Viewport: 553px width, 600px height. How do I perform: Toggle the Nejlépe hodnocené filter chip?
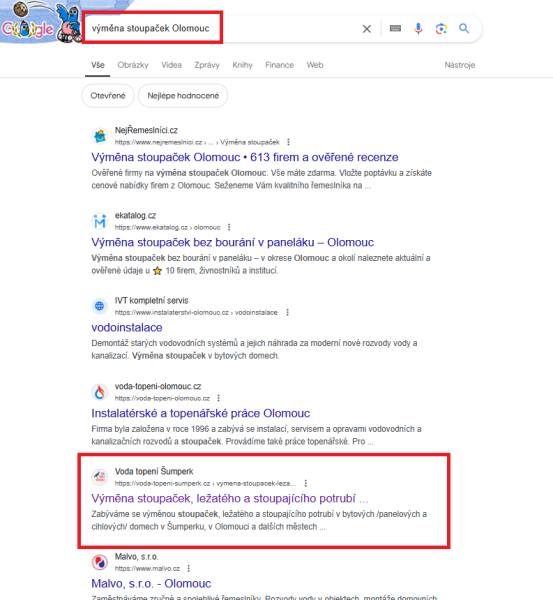pos(183,96)
